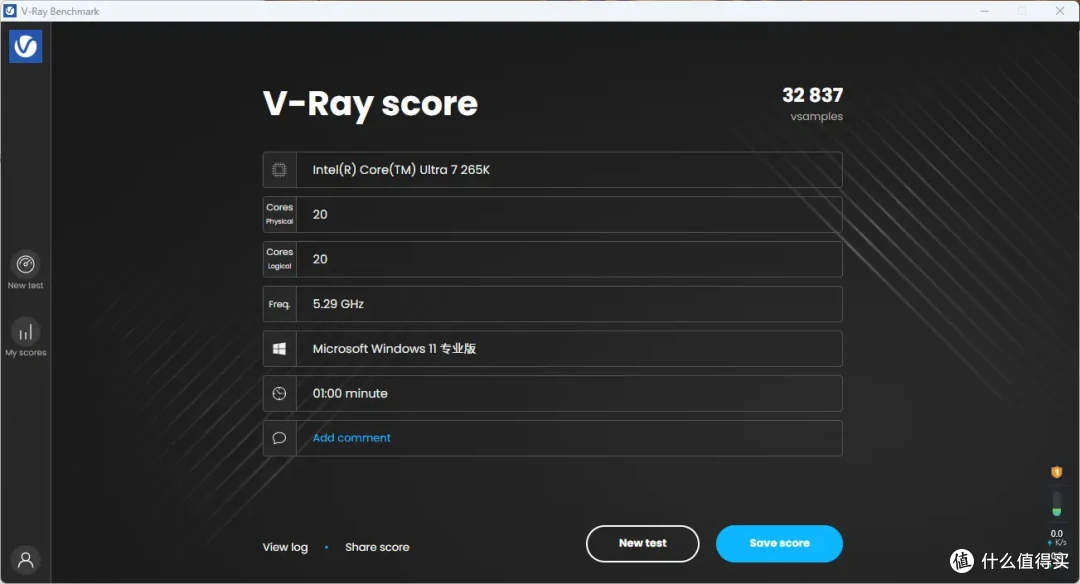The height and width of the screenshot is (584, 1080).
Task: Click the Share score link
Action: coord(377,547)
